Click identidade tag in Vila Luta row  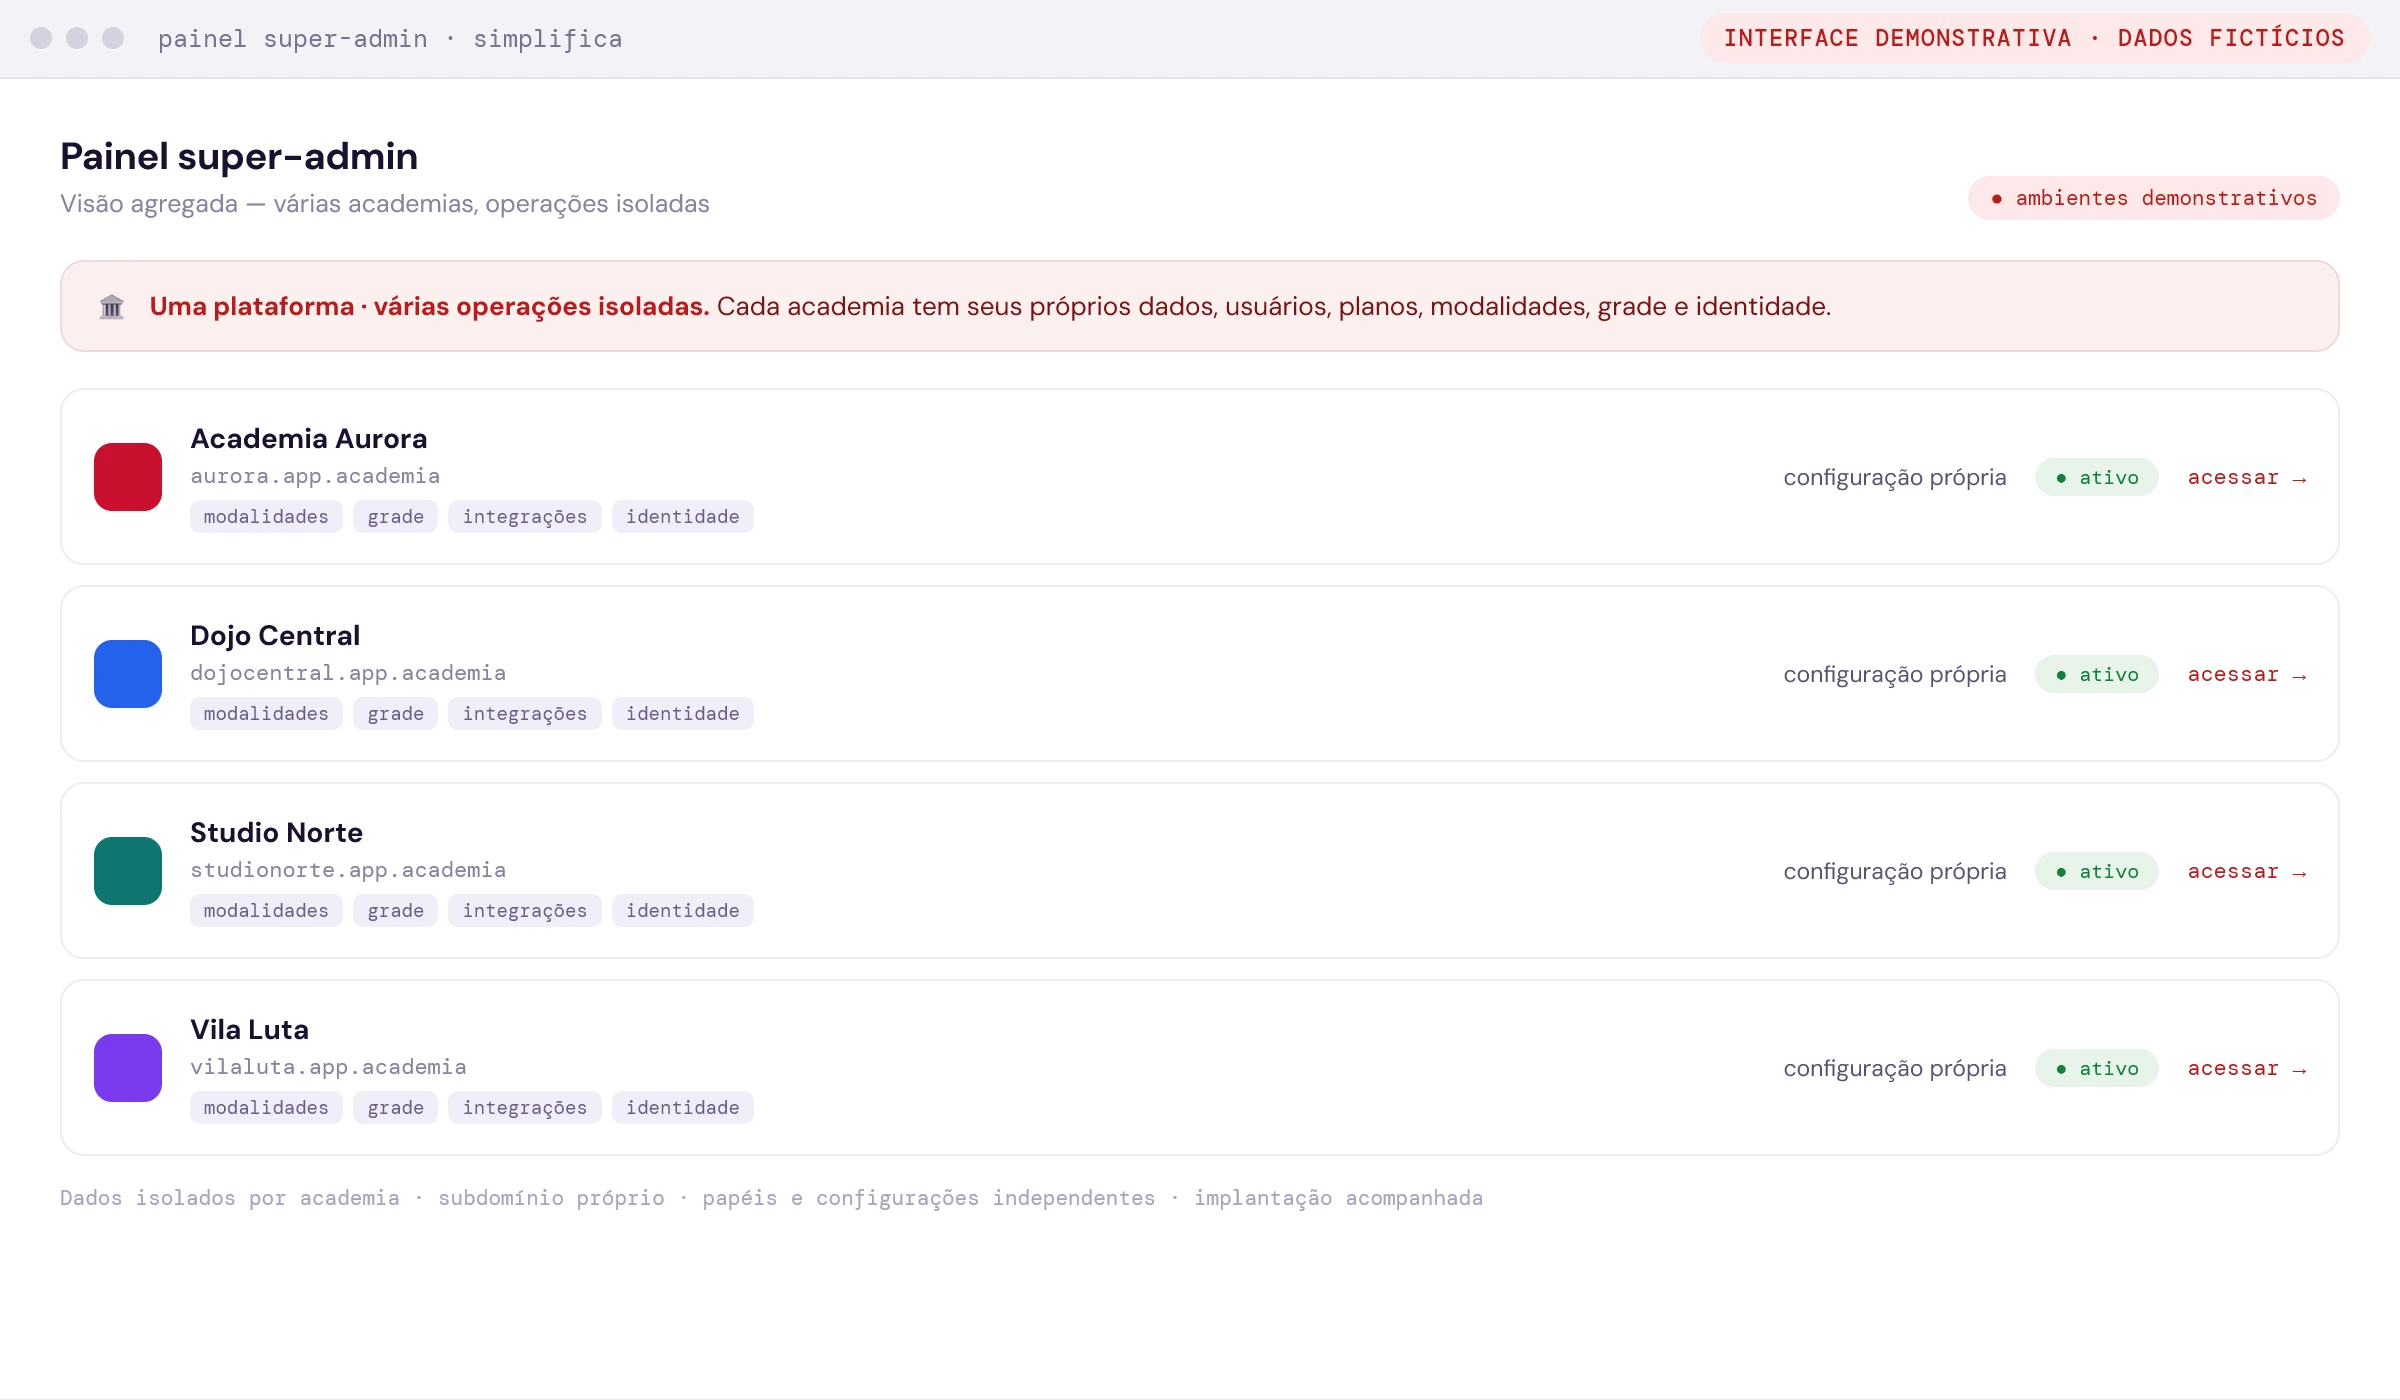[683, 1108]
